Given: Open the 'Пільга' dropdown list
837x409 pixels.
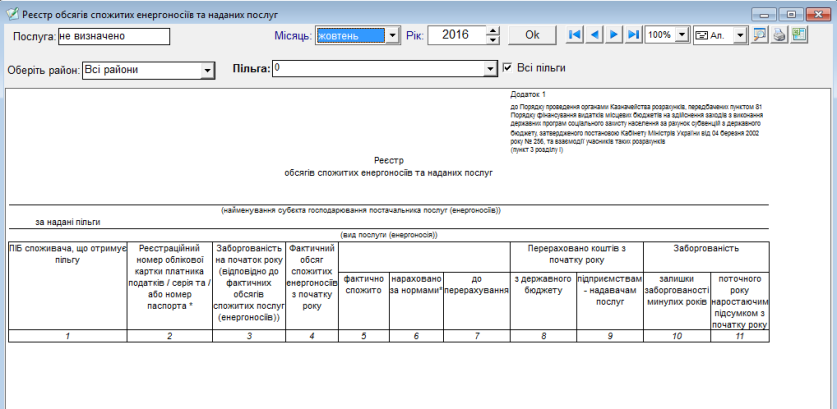Looking at the screenshot, I should click(x=490, y=69).
